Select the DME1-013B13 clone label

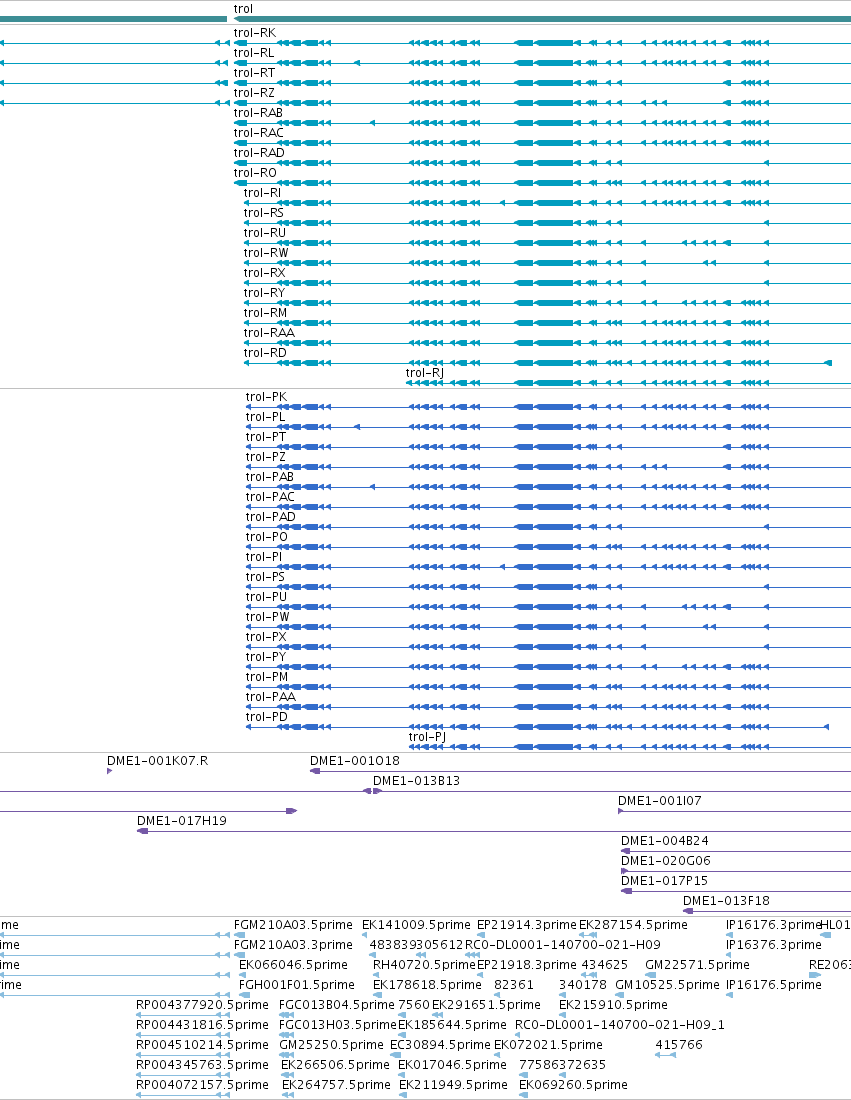(417, 781)
